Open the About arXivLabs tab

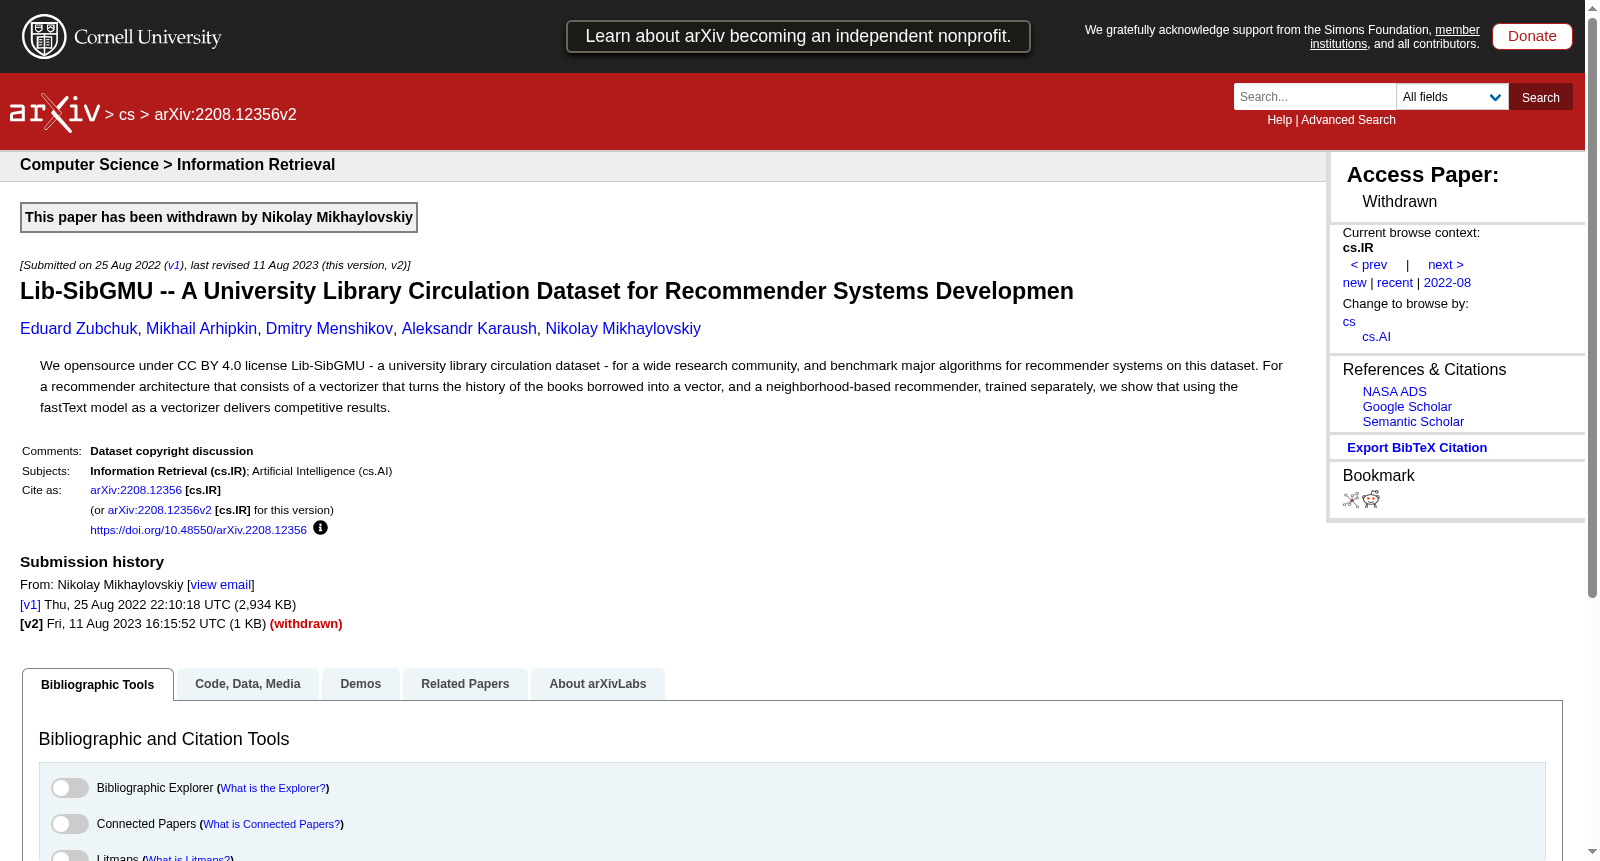598,684
